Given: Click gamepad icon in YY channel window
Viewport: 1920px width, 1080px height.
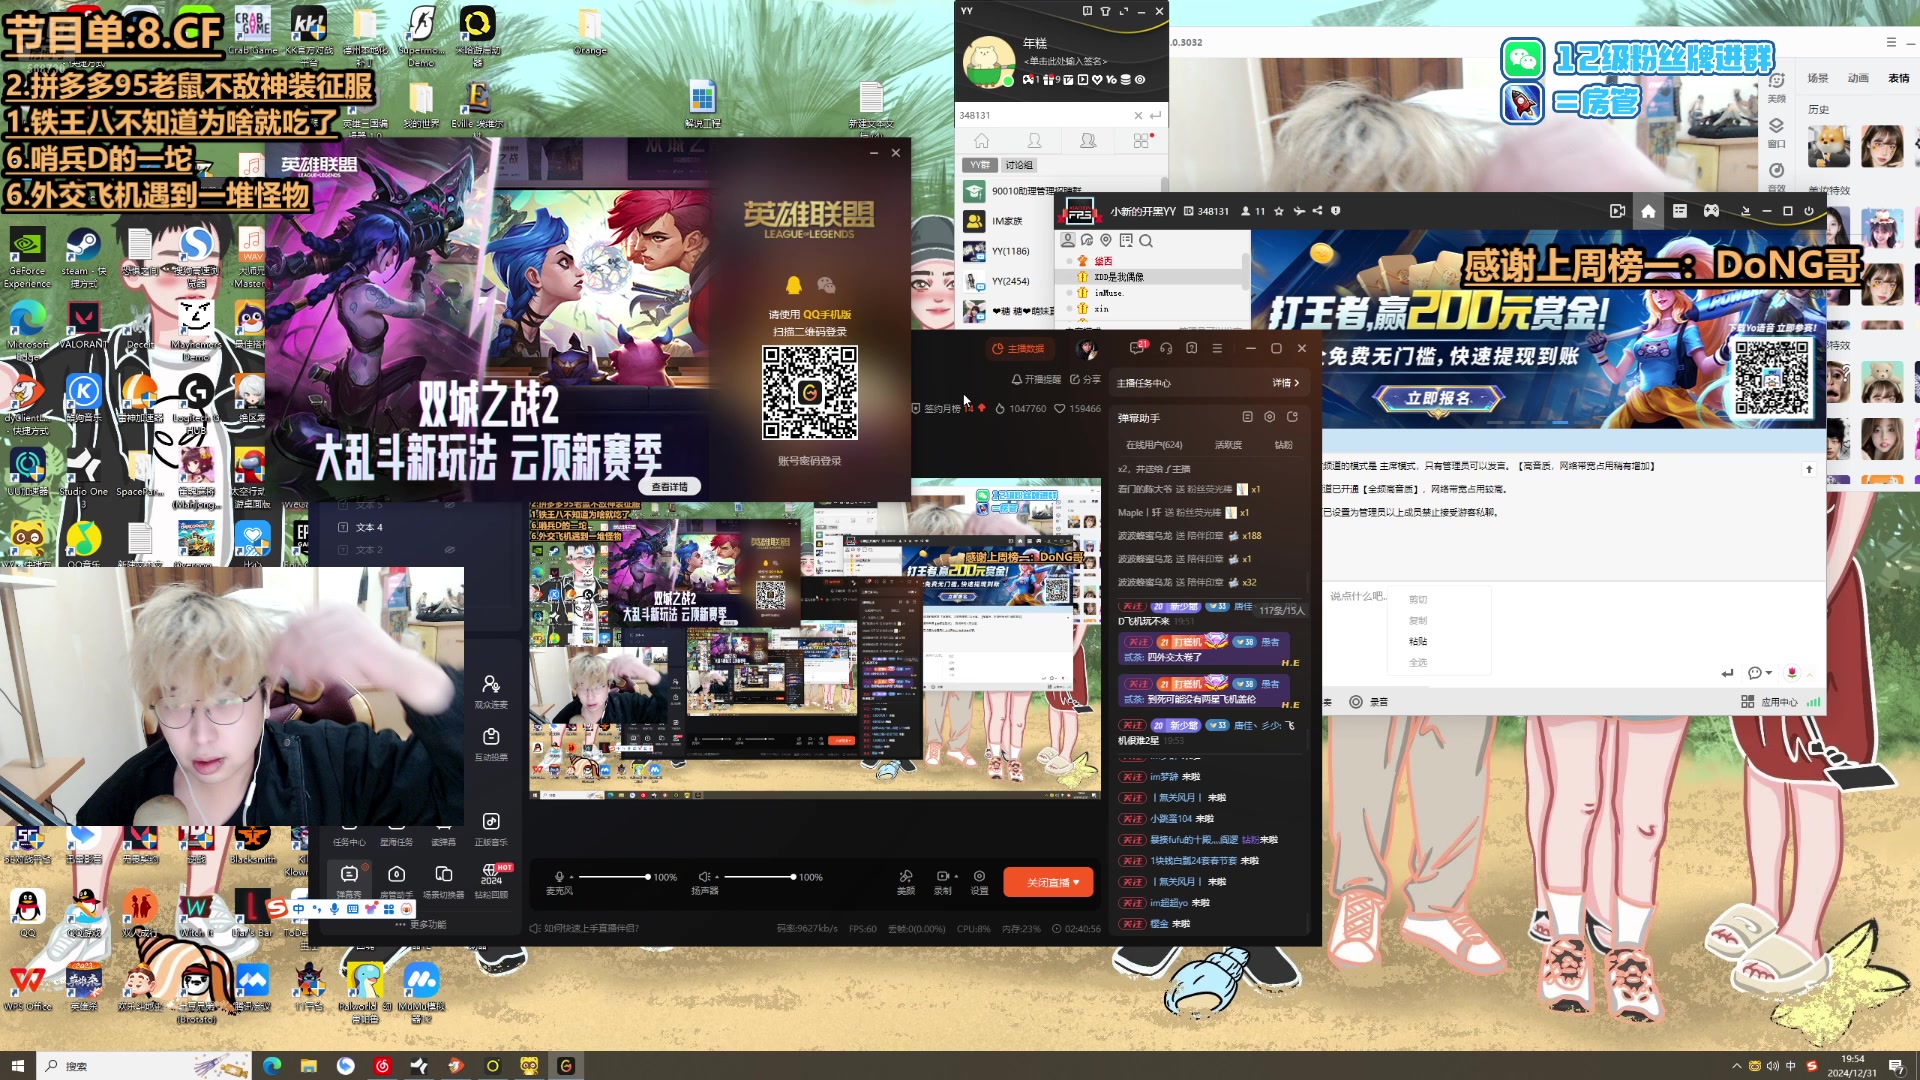Looking at the screenshot, I should pyautogui.click(x=1712, y=211).
